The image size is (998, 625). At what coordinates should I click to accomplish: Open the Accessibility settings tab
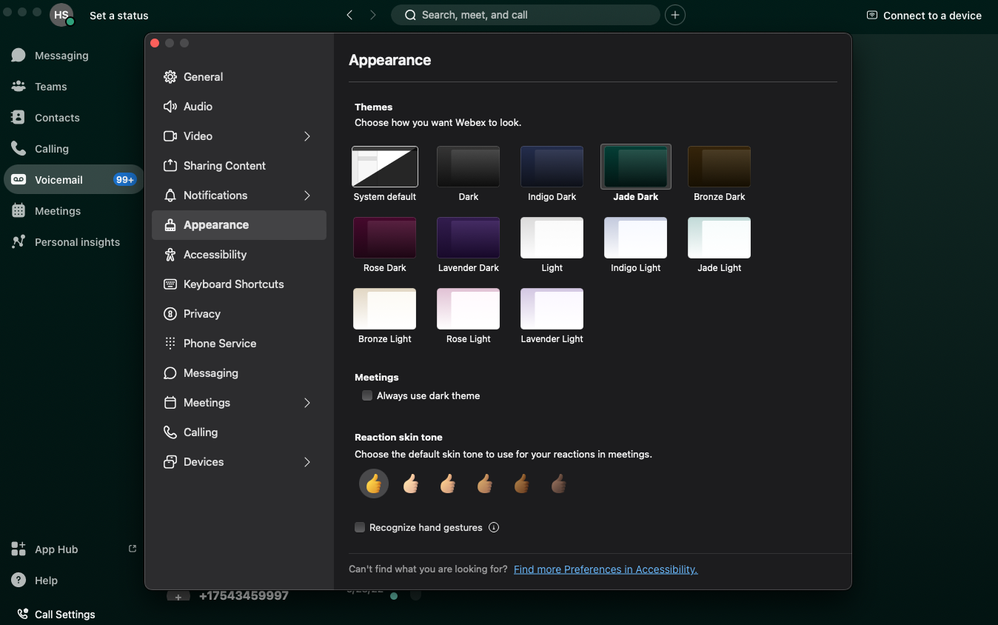click(x=239, y=255)
